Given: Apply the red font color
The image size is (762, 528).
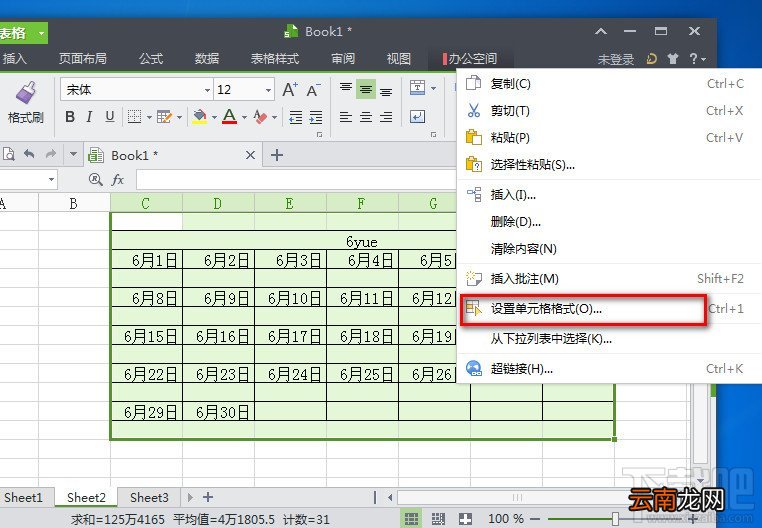Looking at the screenshot, I should pyautogui.click(x=229, y=117).
